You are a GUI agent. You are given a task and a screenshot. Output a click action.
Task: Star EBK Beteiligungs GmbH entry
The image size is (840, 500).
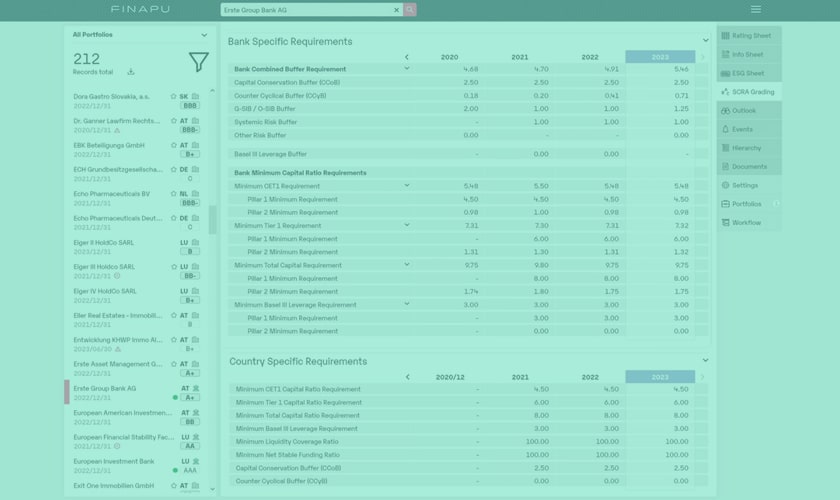tap(173, 145)
